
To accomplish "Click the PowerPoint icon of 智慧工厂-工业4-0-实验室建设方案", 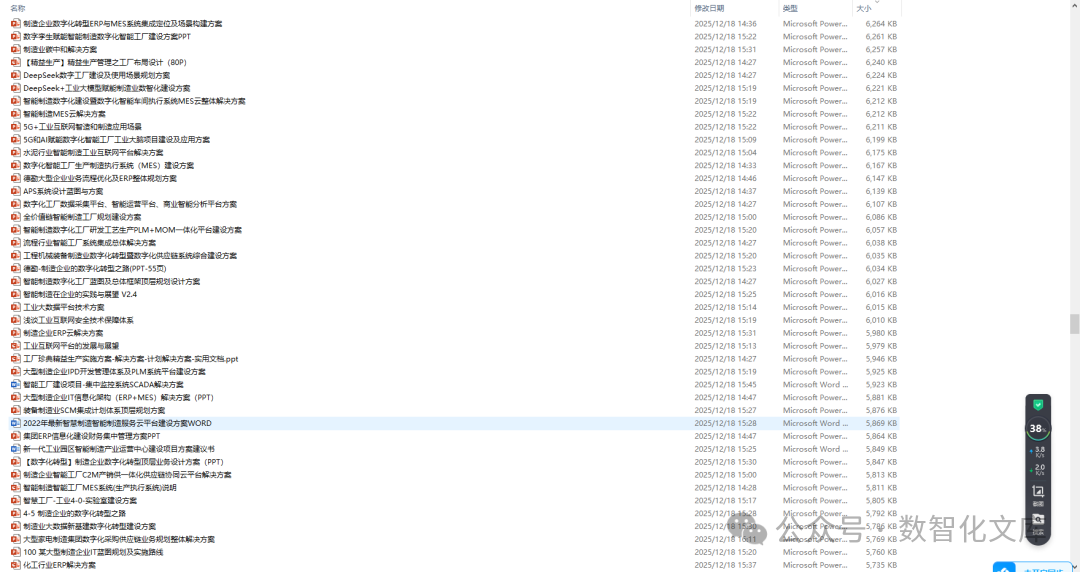I will pyautogui.click(x=16, y=500).
